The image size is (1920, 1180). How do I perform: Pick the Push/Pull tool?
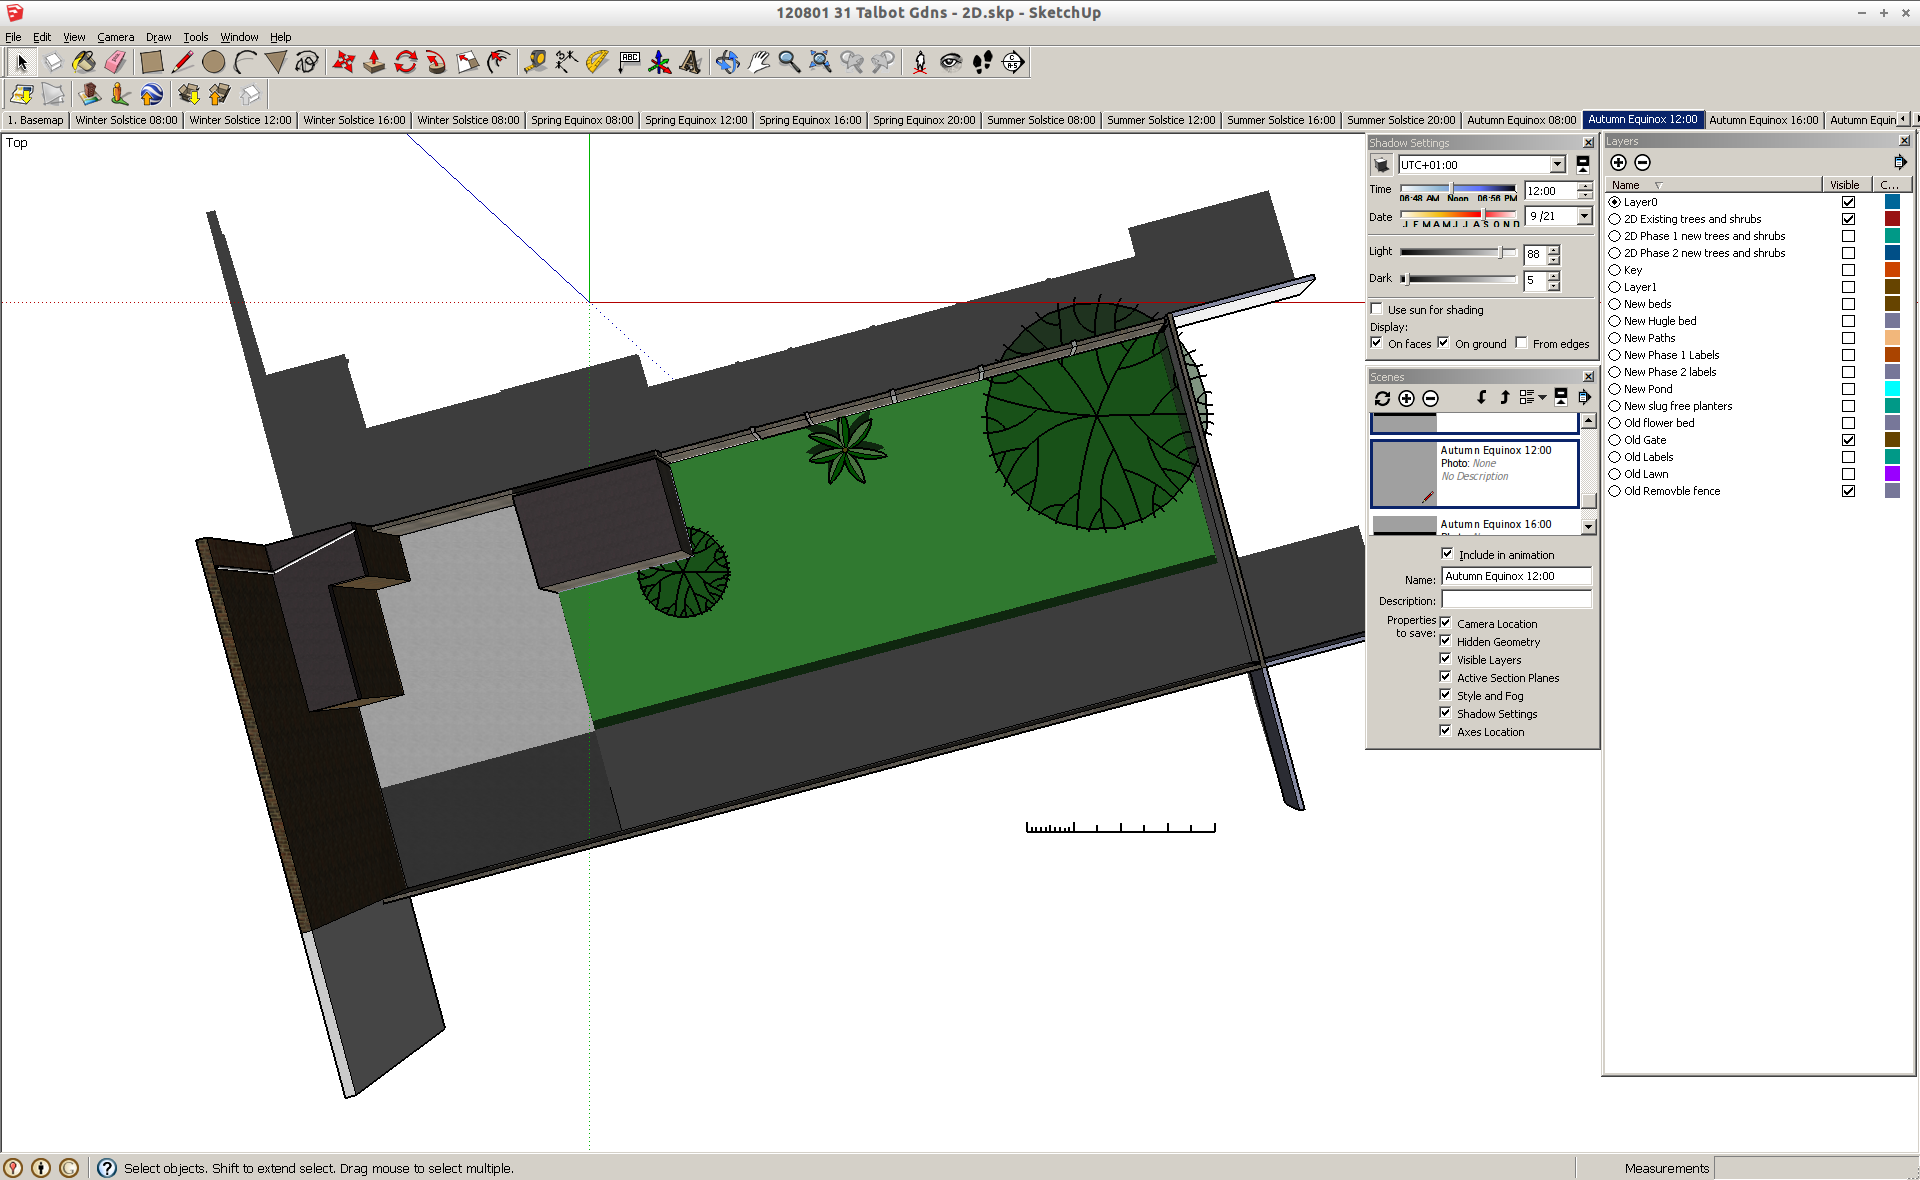(374, 62)
